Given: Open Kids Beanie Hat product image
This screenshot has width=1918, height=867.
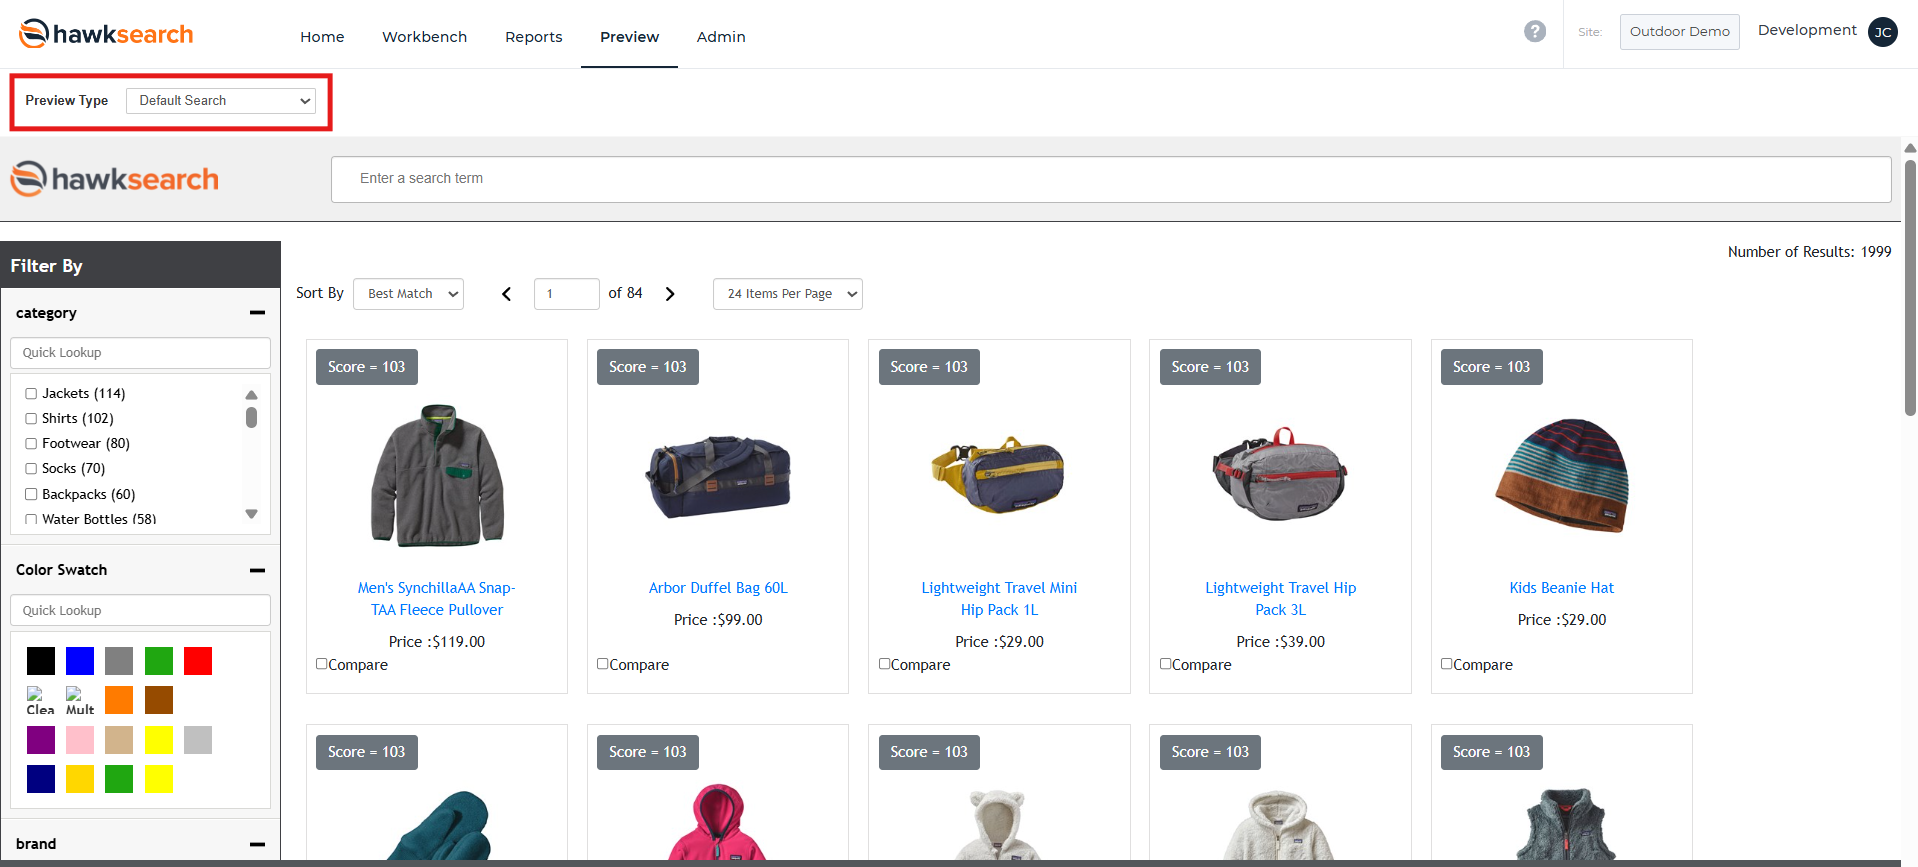Looking at the screenshot, I should [x=1562, y=475].
